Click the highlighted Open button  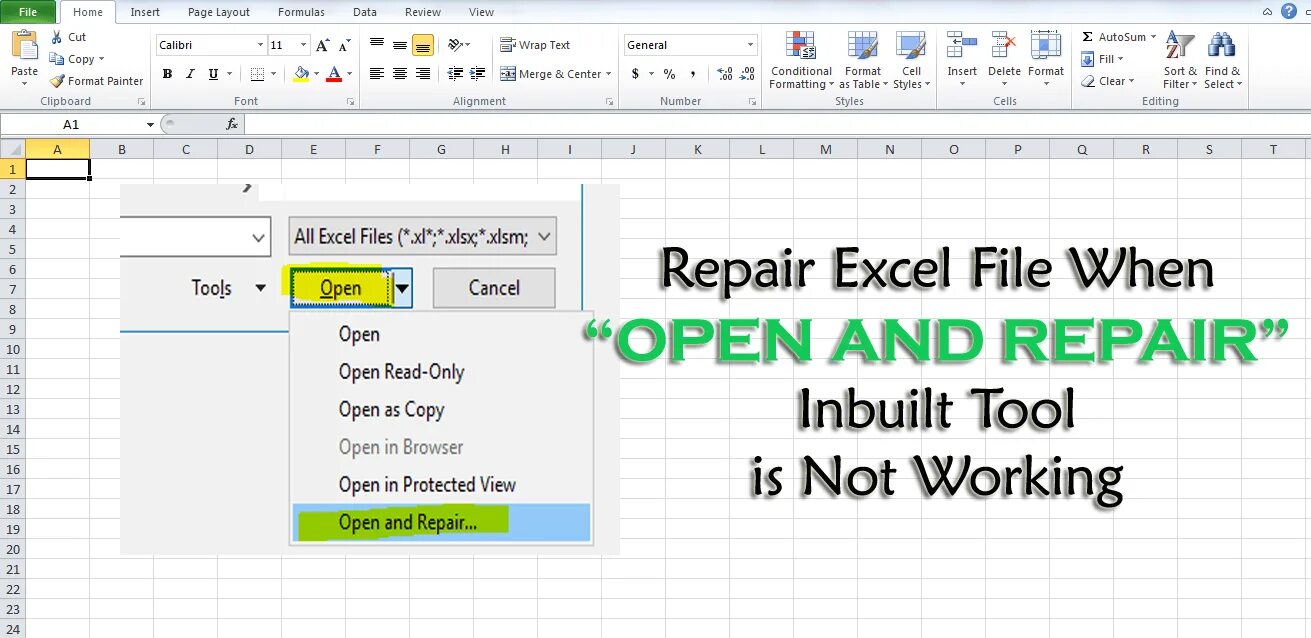click(340, 288)
